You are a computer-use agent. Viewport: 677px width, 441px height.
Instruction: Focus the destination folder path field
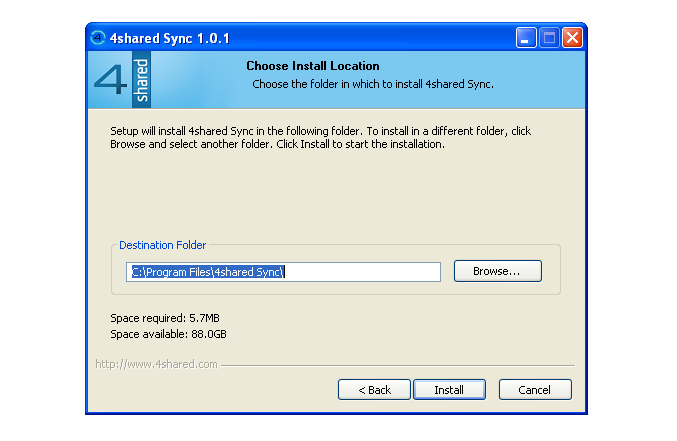[x=284, y=272]
